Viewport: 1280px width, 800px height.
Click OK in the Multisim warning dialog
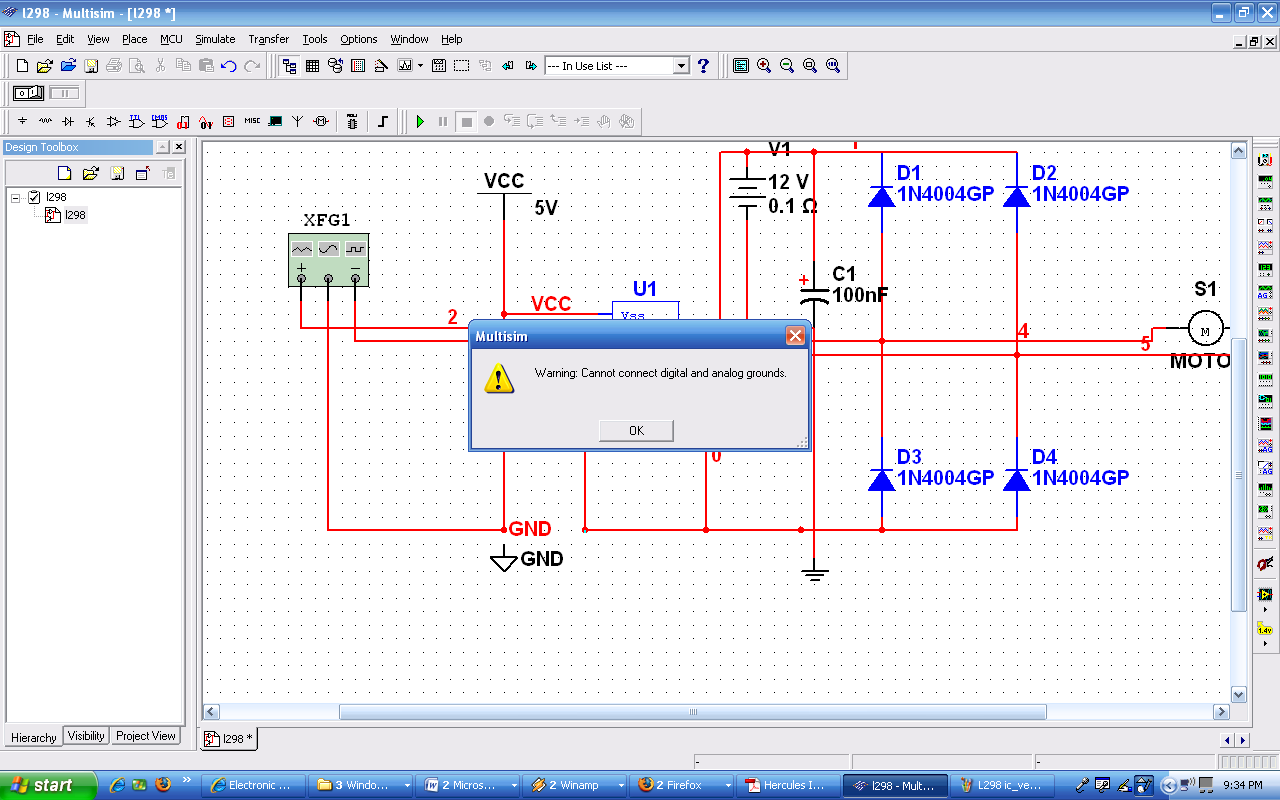pyautogui.click(x=636, y=430)
